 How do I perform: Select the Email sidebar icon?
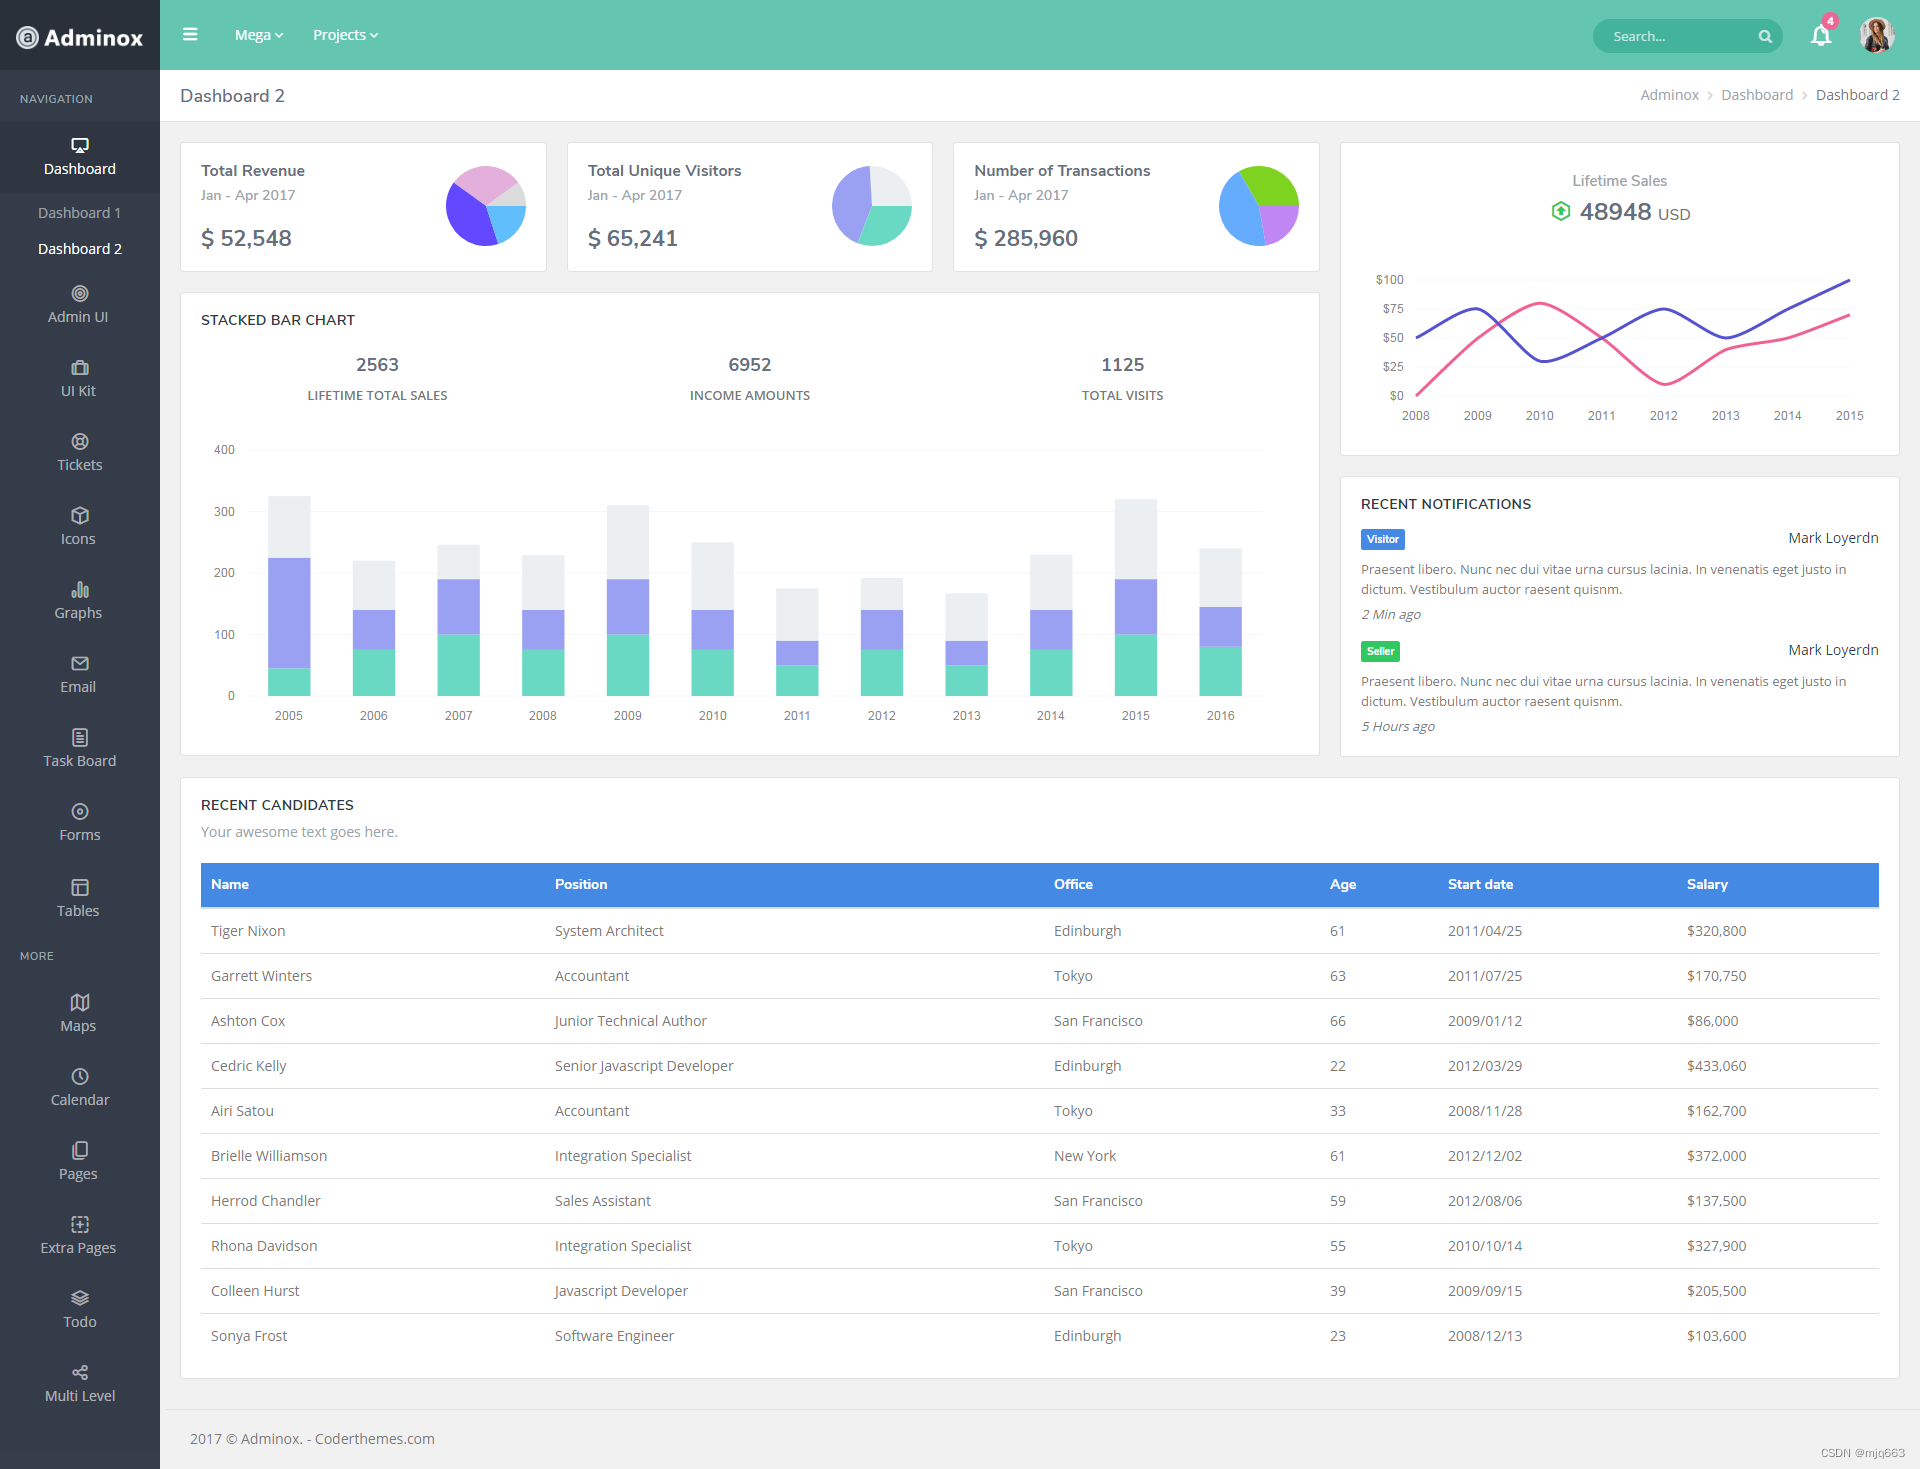pyautogui.click(x=80, y=664)
